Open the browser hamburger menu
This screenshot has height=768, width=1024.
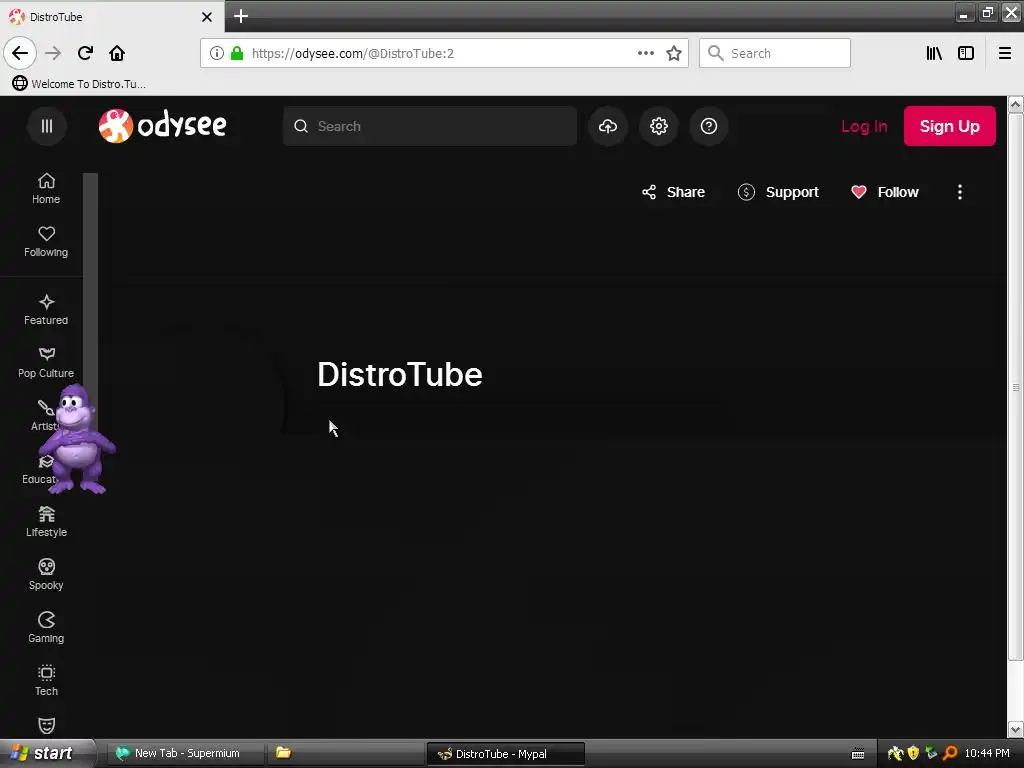(x=1004, y=53)
